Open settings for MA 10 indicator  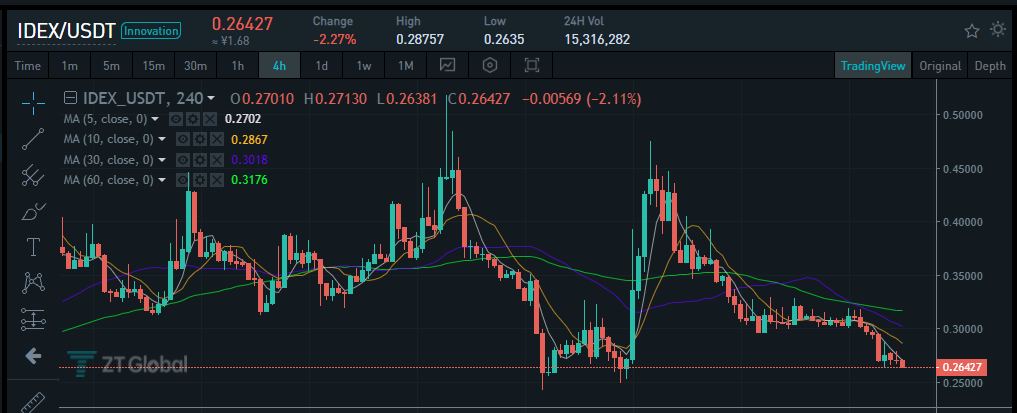(x=200, y=139)
